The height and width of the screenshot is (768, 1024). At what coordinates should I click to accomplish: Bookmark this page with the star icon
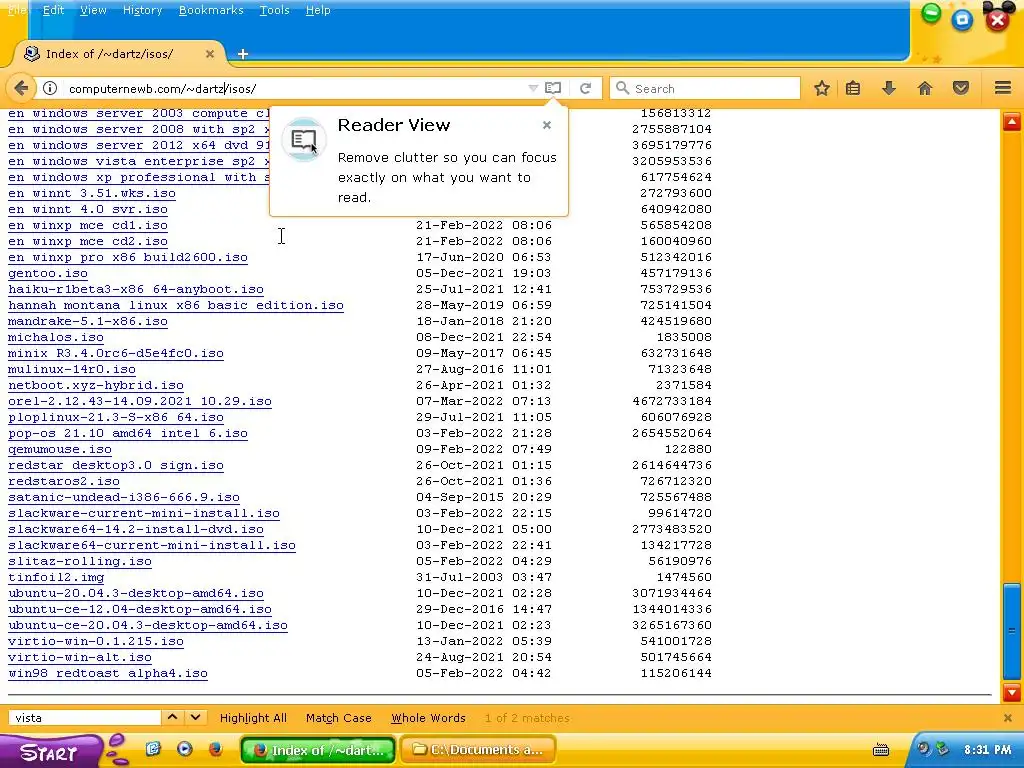[x=822, y=88]
